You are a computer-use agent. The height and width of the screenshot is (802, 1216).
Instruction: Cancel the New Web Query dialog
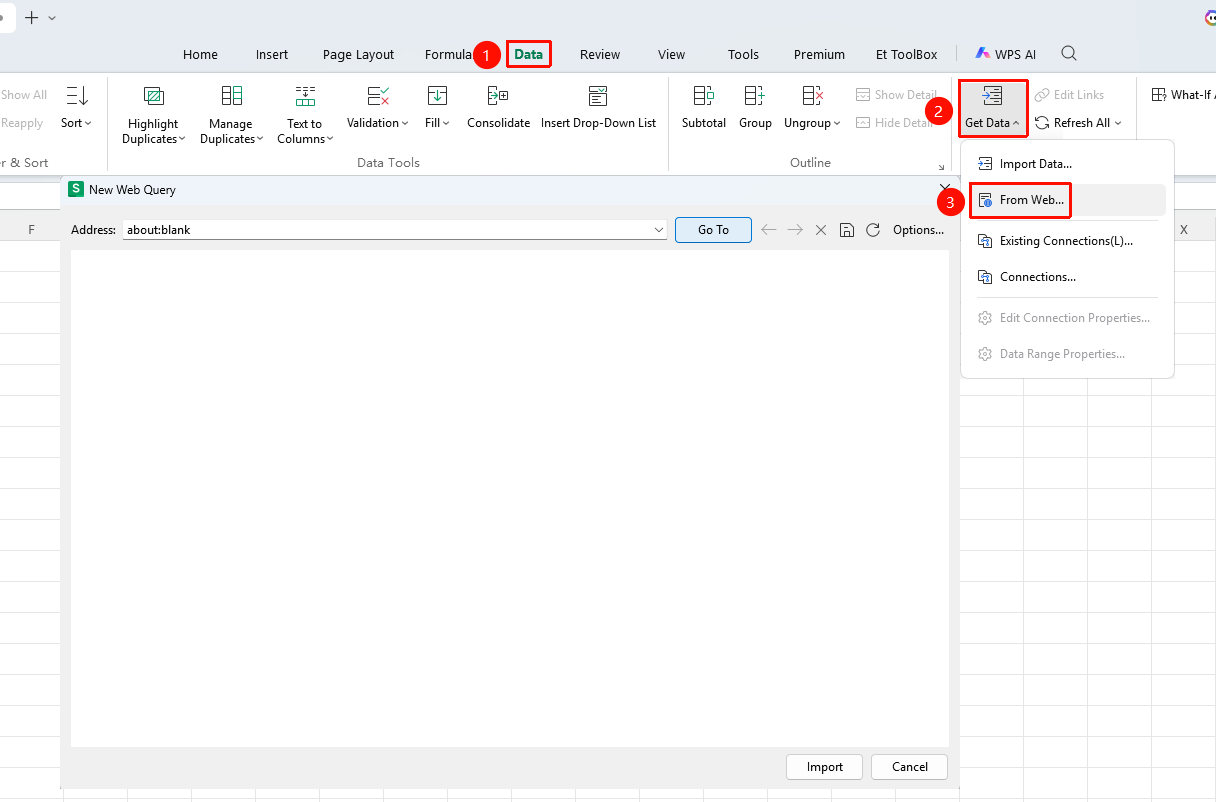(x=910, y=767)
